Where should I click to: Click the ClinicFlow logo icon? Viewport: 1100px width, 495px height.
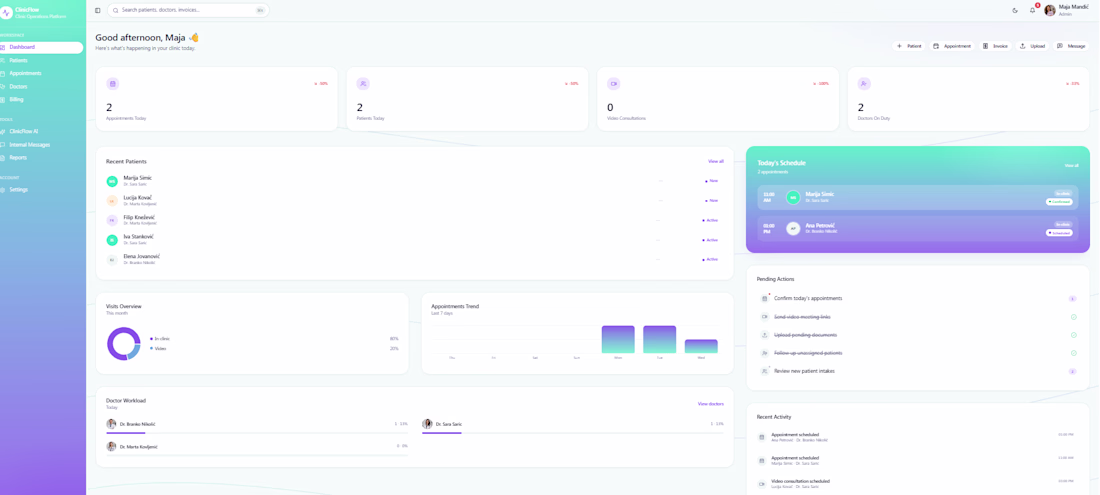pos(6,13)
